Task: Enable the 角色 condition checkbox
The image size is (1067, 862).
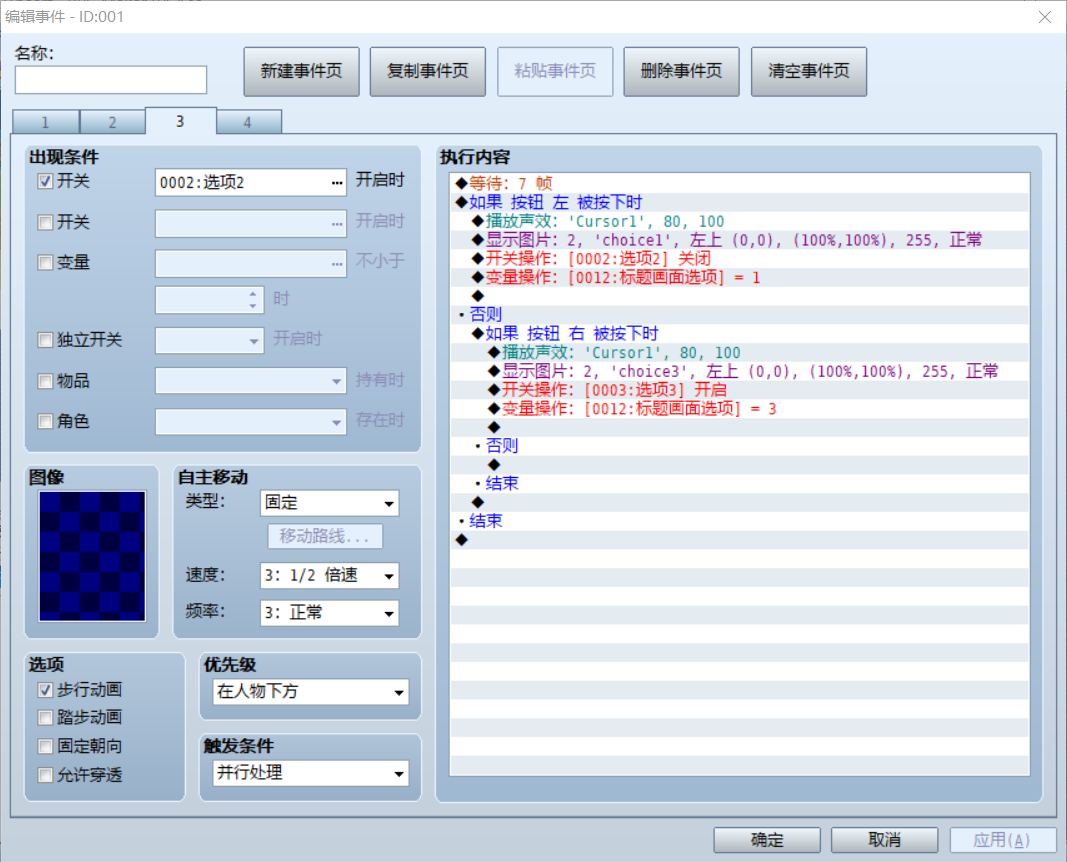Action: (46, 421)
